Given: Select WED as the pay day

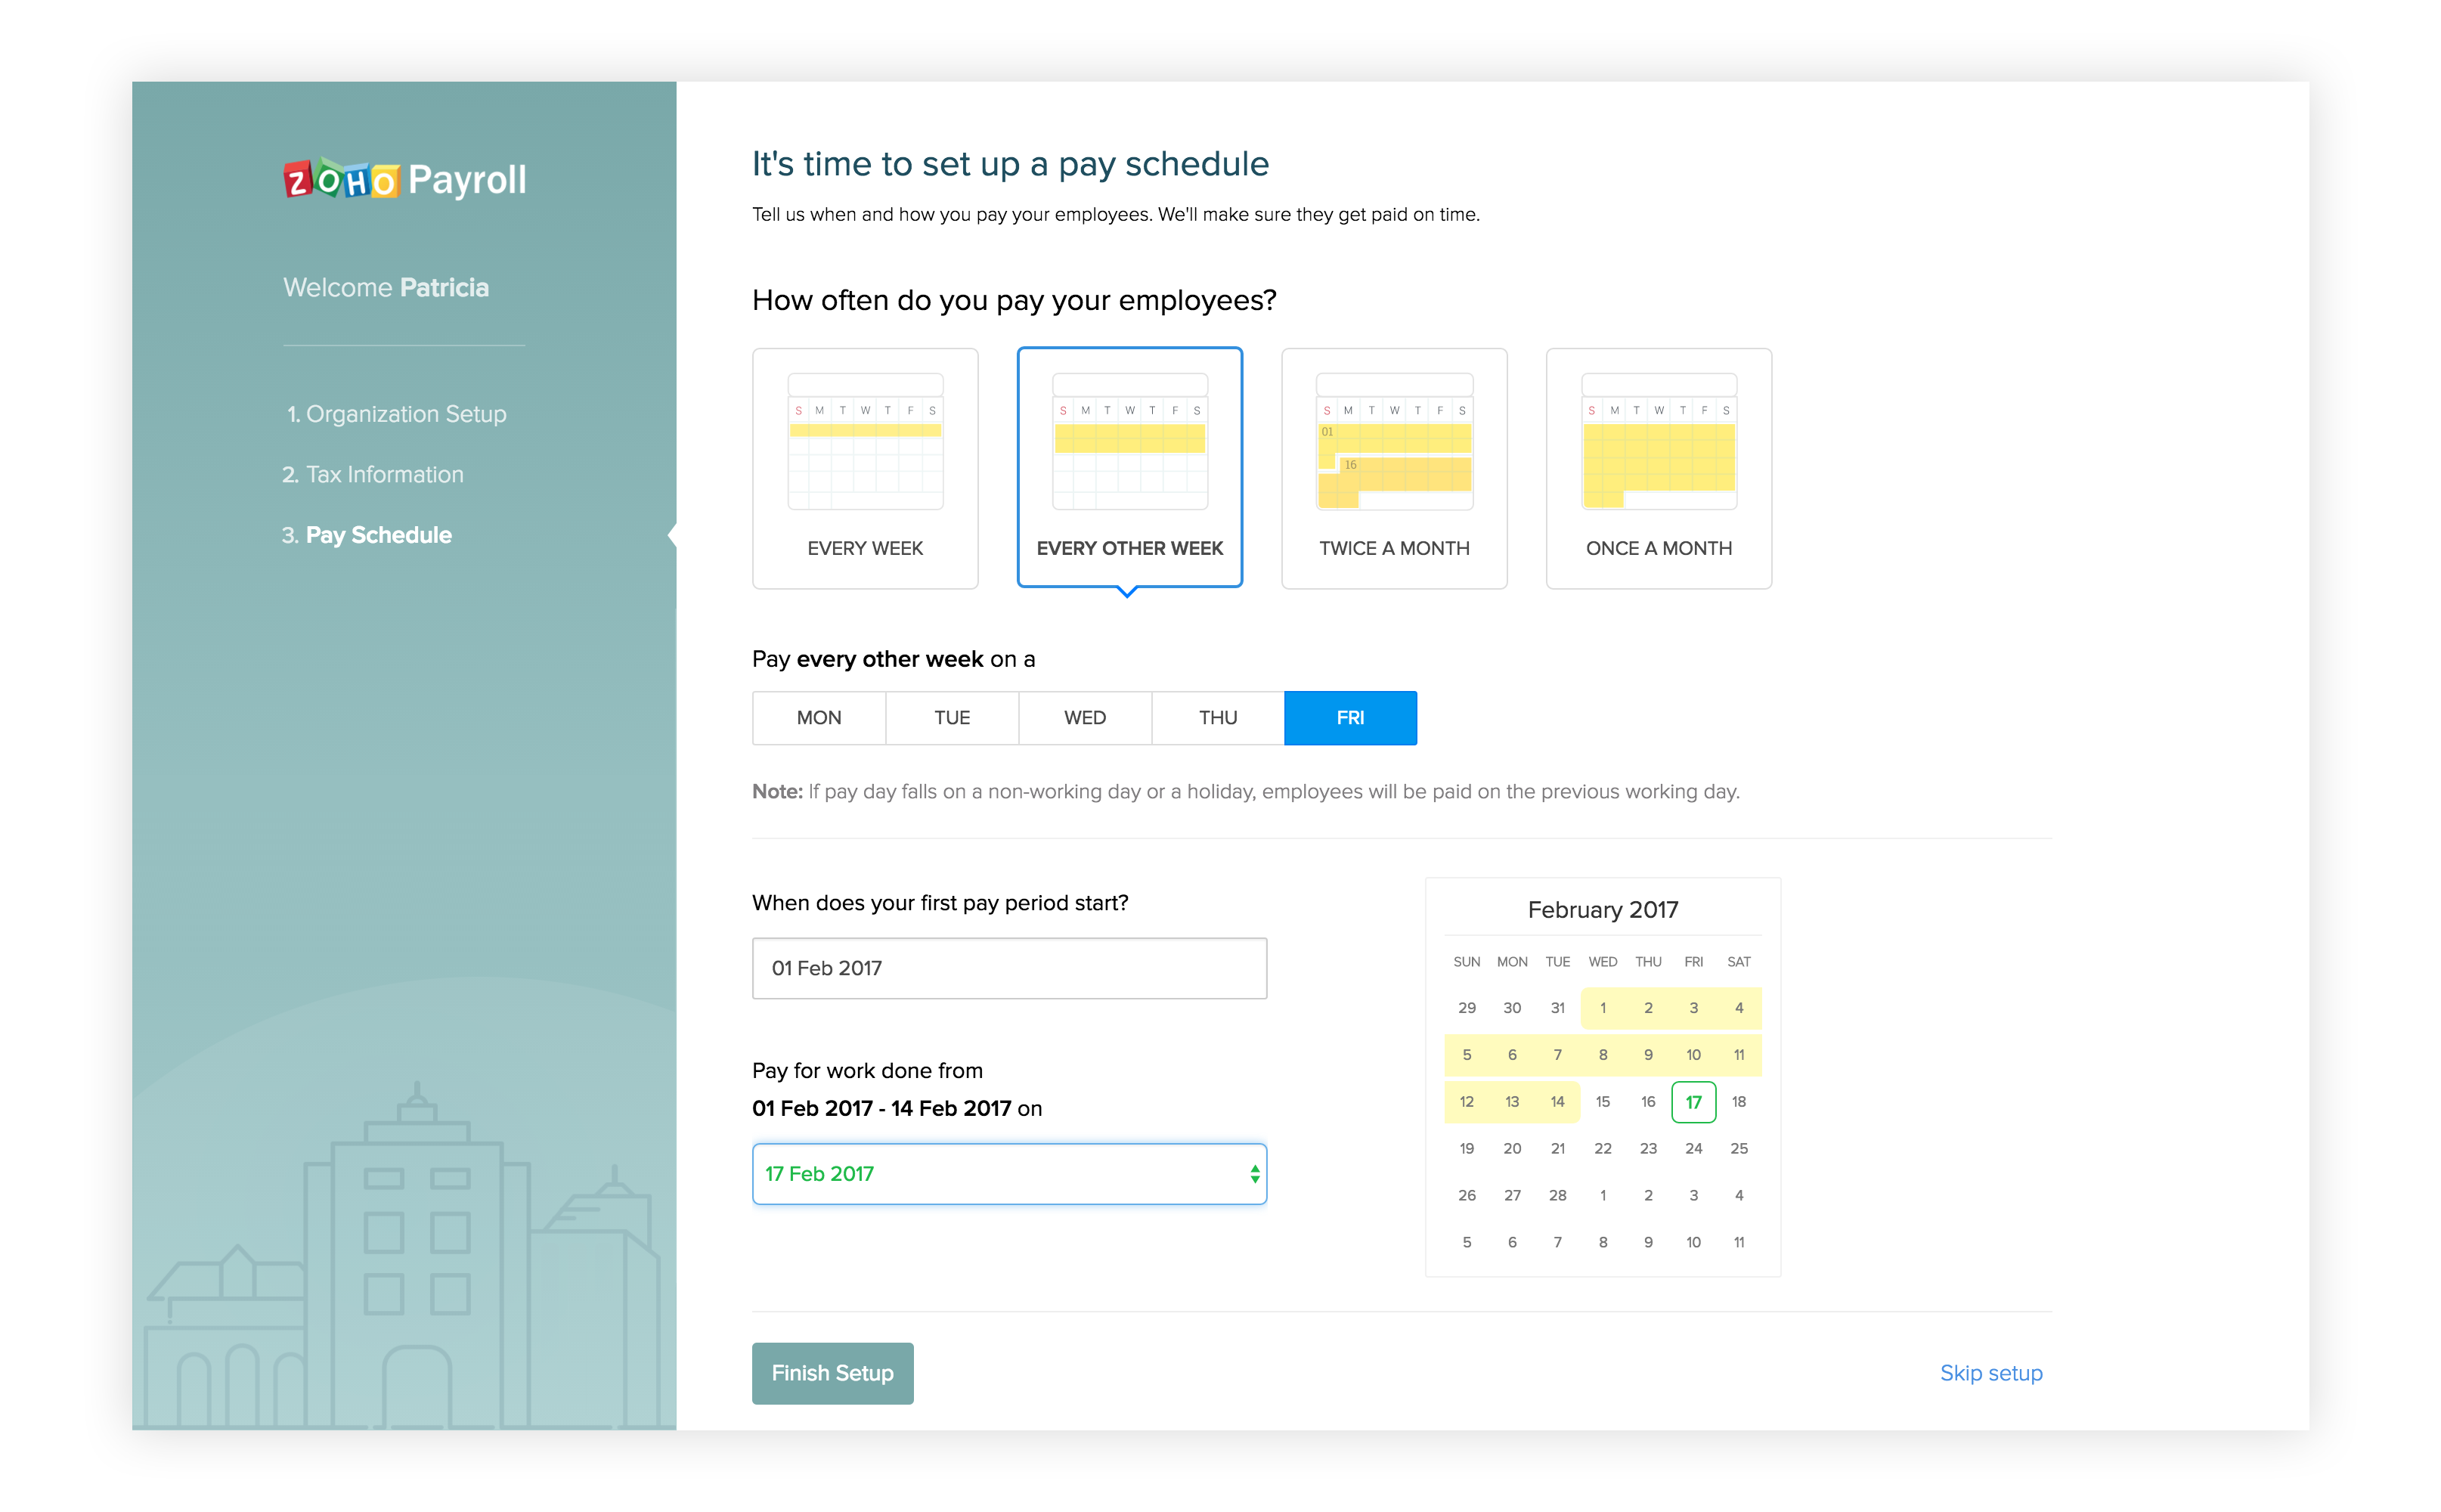Looking at the screenshot, I should coord(1084,717).
